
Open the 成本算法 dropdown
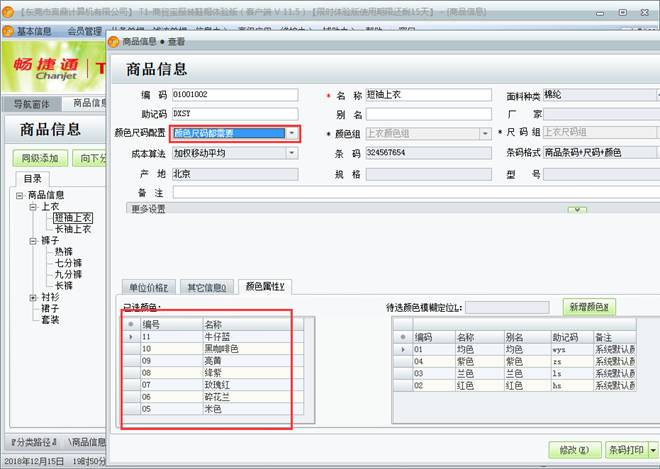pos(291,153)
